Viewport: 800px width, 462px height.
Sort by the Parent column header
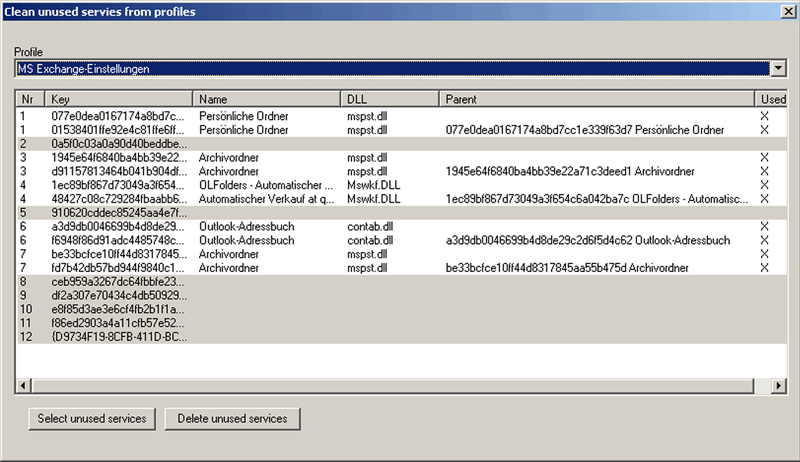(596, 99)
